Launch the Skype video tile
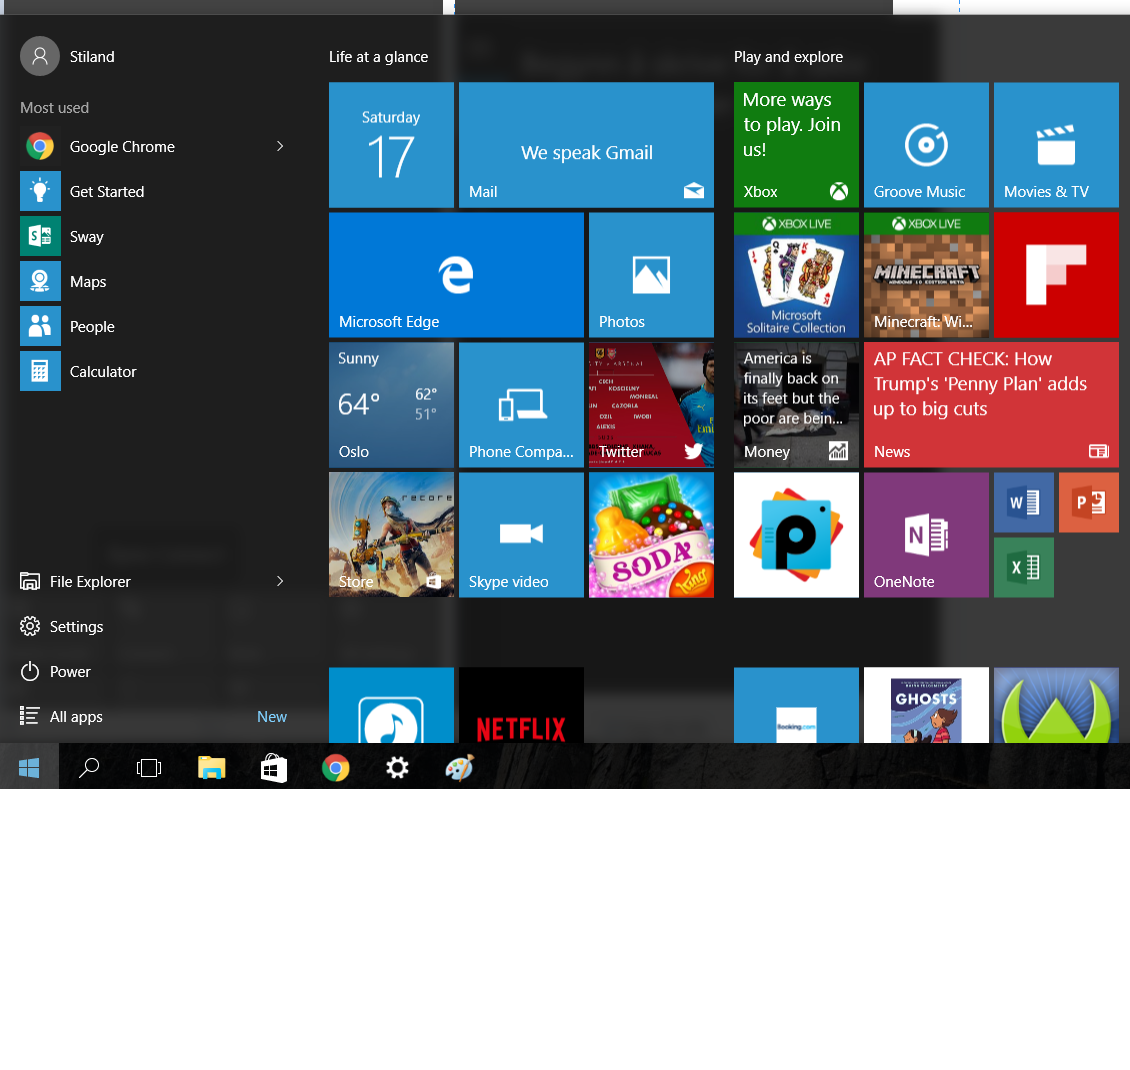 521,535
